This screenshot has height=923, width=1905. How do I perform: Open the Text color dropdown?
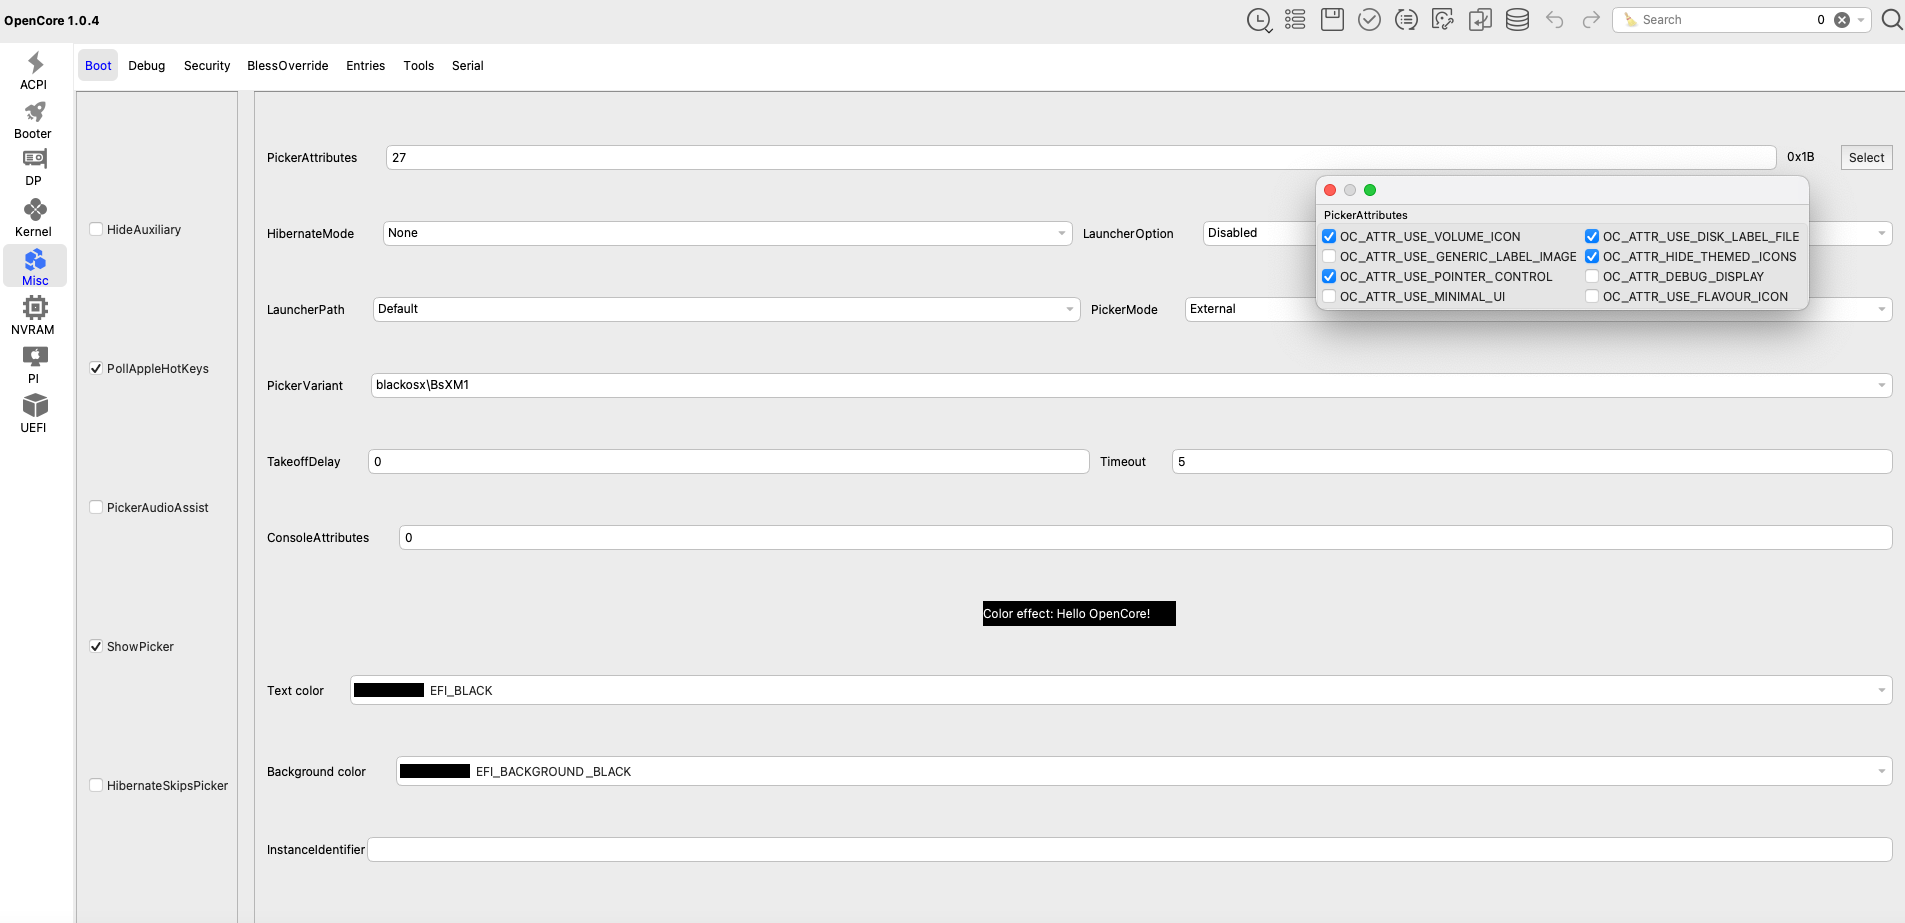click(x=1121, y=690)
